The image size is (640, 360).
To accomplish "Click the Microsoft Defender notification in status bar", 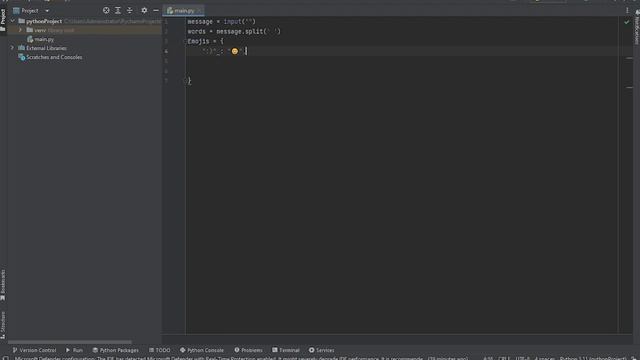I will pos(242,358).
